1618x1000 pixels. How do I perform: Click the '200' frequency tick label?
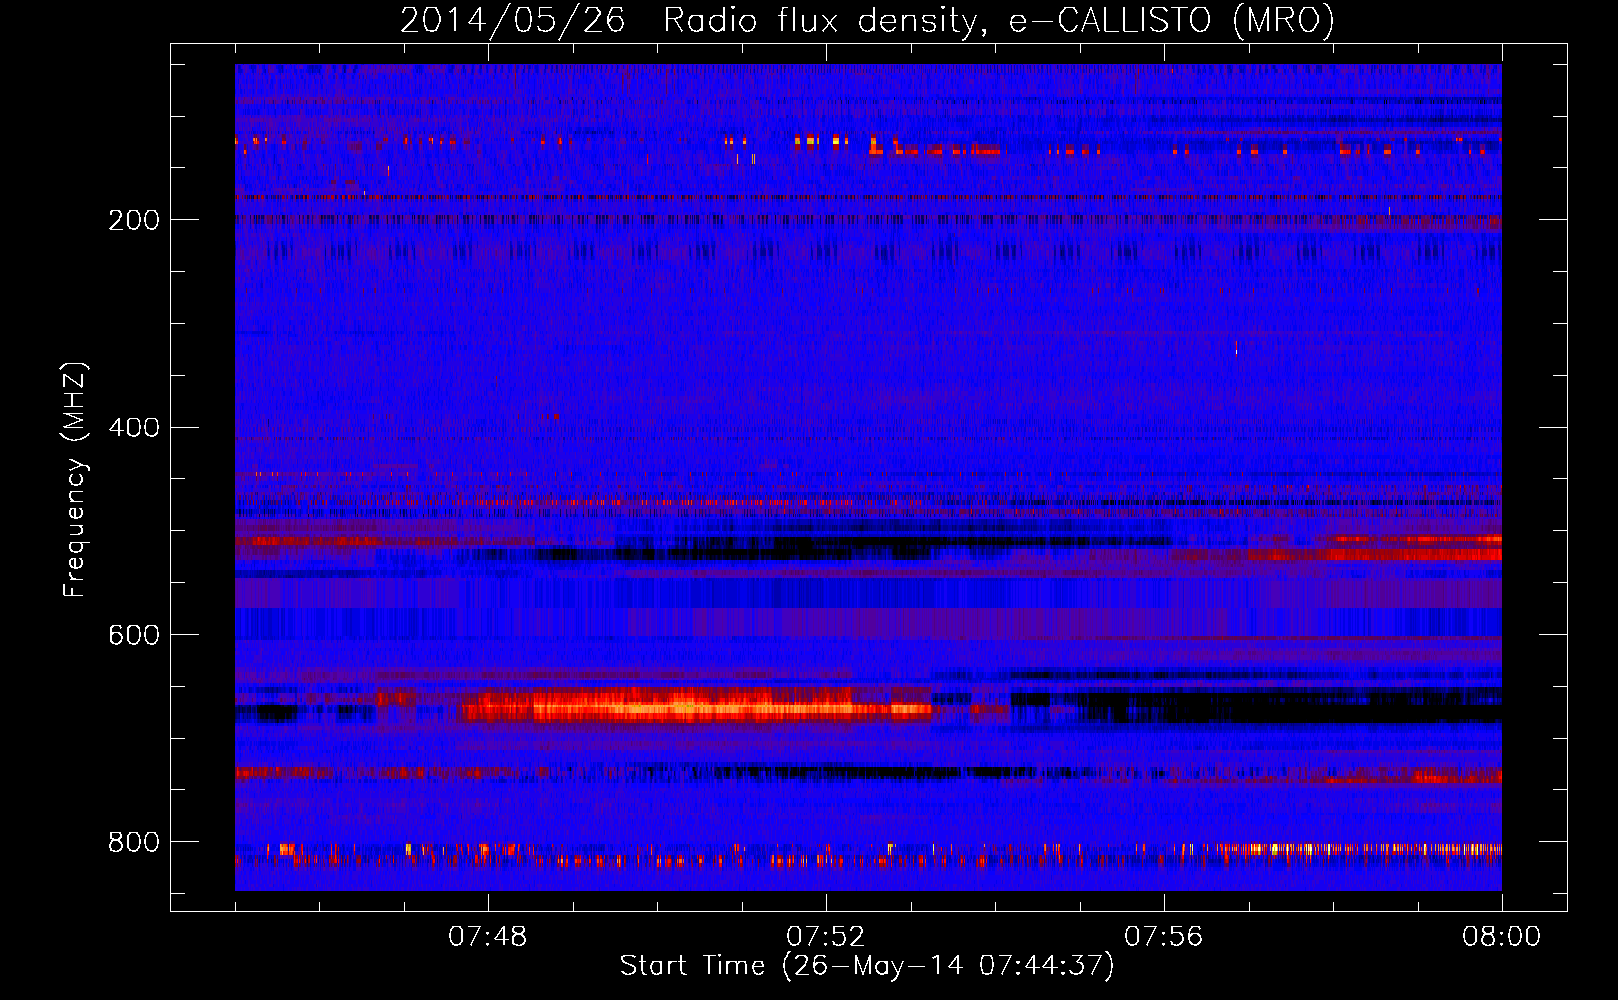(133, 220)
